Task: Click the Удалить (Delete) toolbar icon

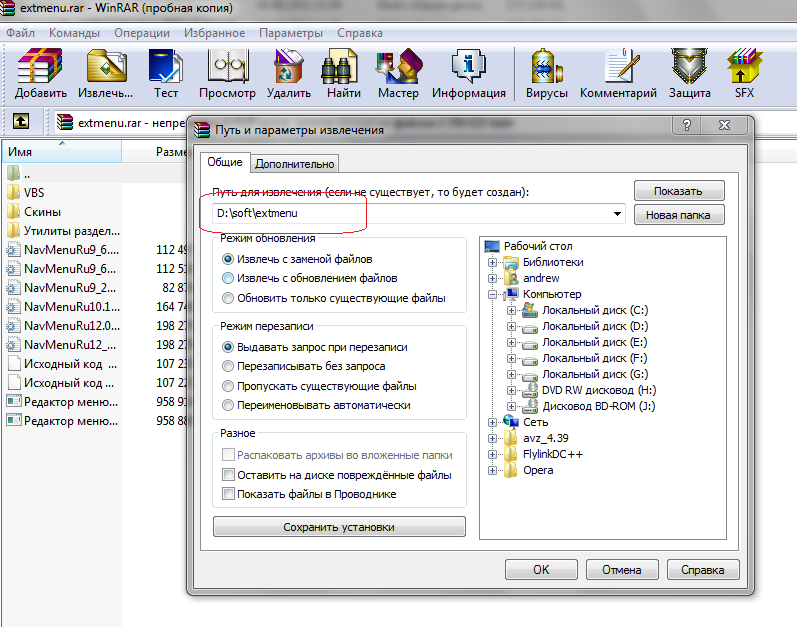Action: point(289,73)
